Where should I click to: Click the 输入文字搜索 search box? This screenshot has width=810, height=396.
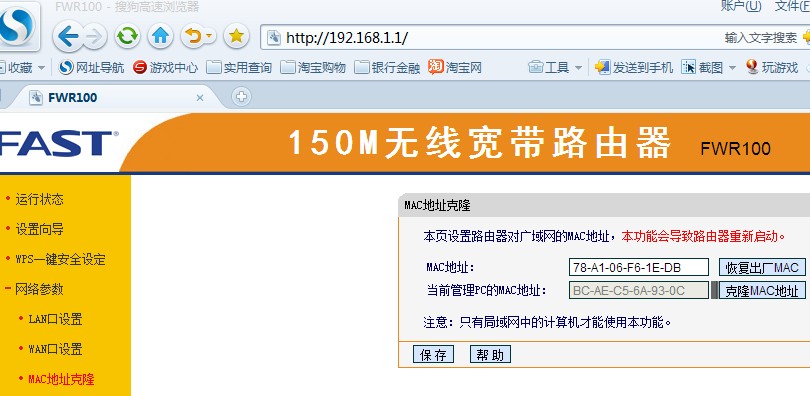(761, 37)
